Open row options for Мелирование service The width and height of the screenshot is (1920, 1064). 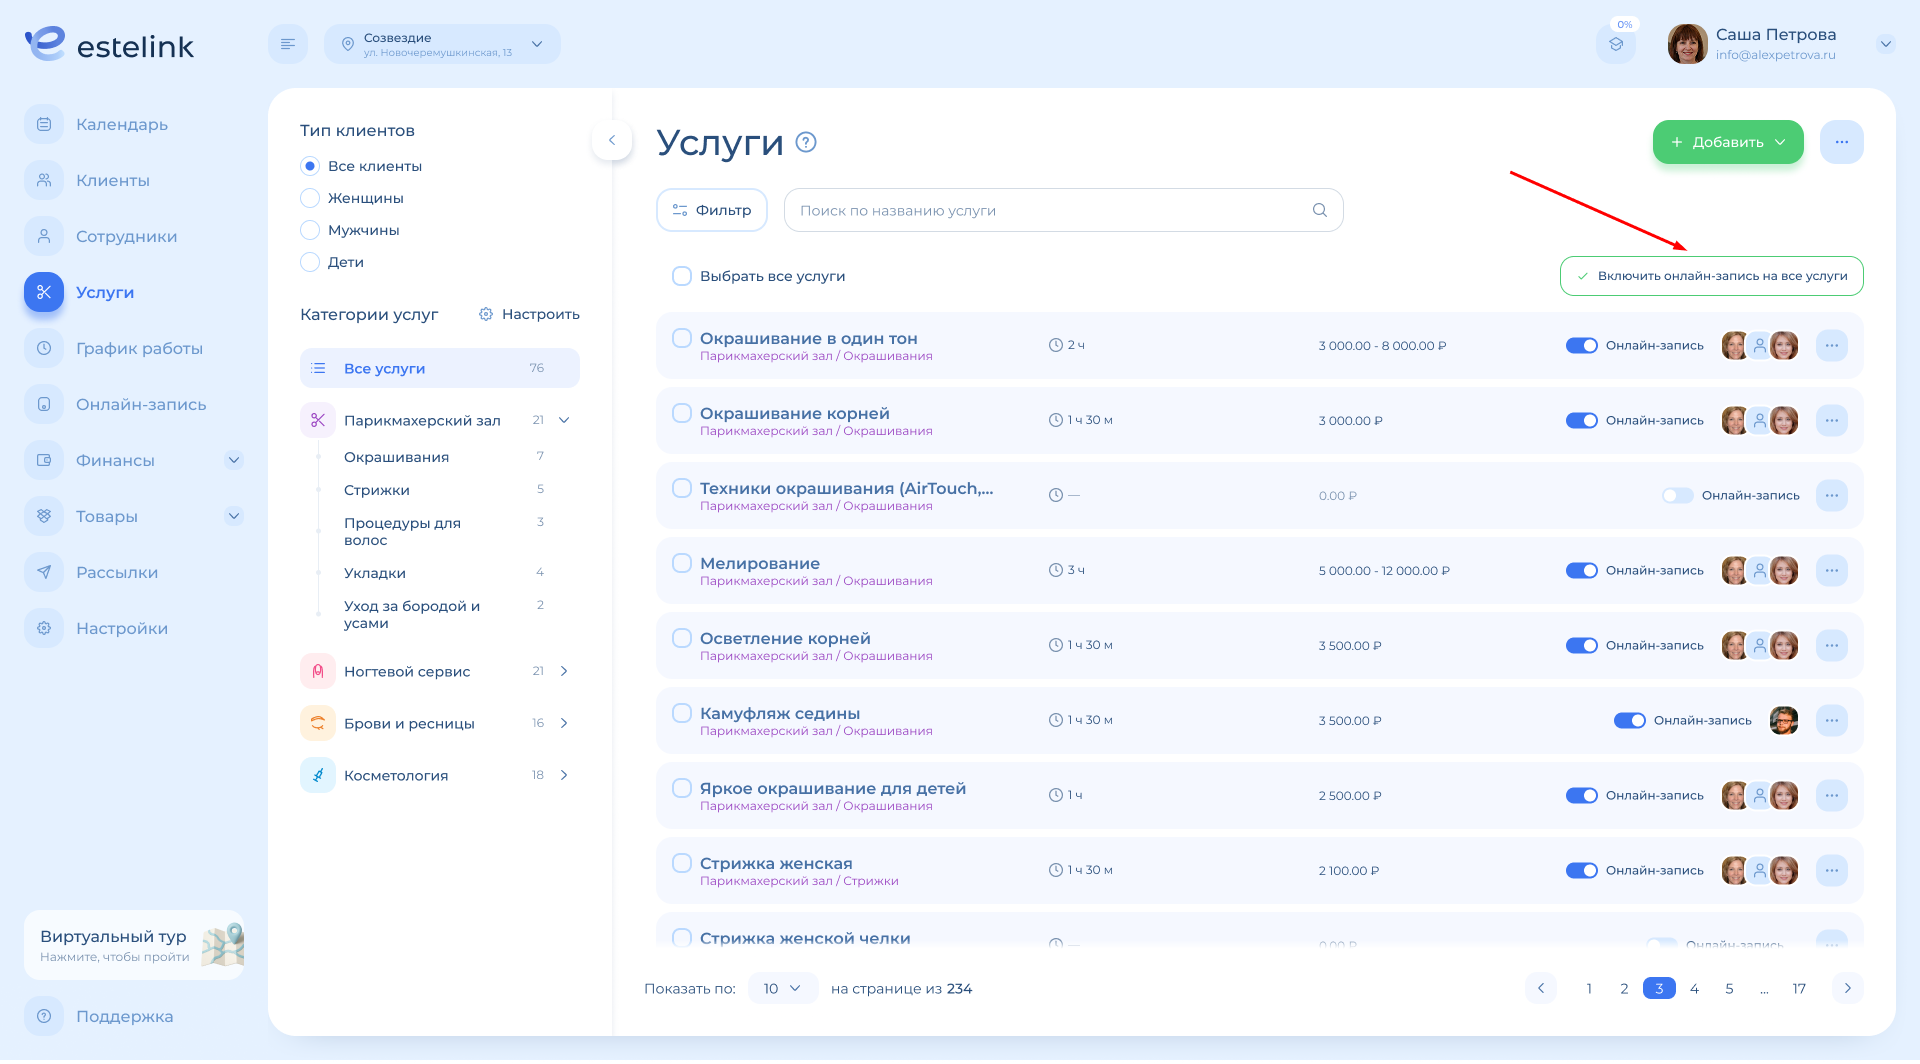tap(1831, 570)
